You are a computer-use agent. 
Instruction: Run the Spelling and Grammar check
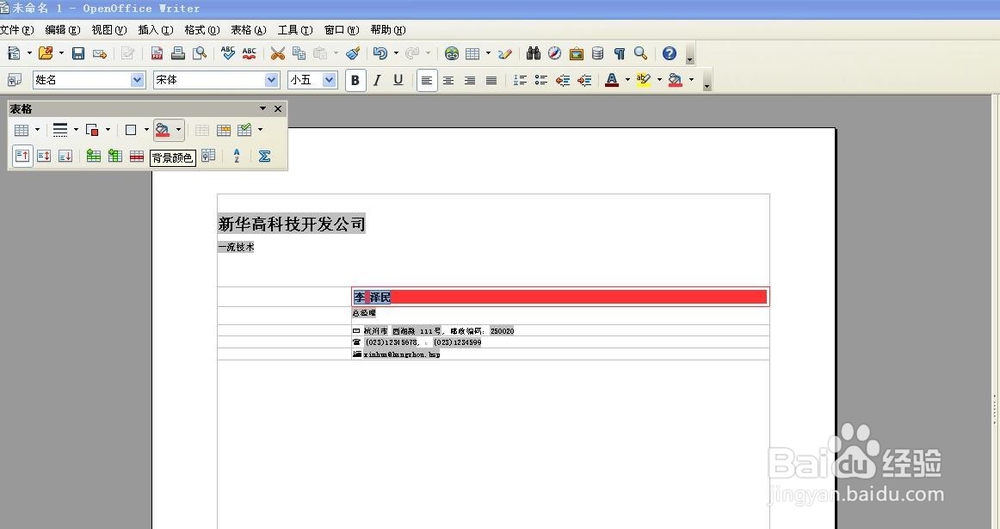(x=228, y=54)
